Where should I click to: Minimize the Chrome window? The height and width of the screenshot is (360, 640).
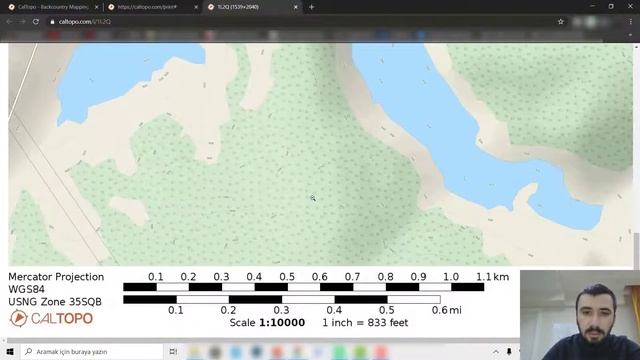pos(592,7)
